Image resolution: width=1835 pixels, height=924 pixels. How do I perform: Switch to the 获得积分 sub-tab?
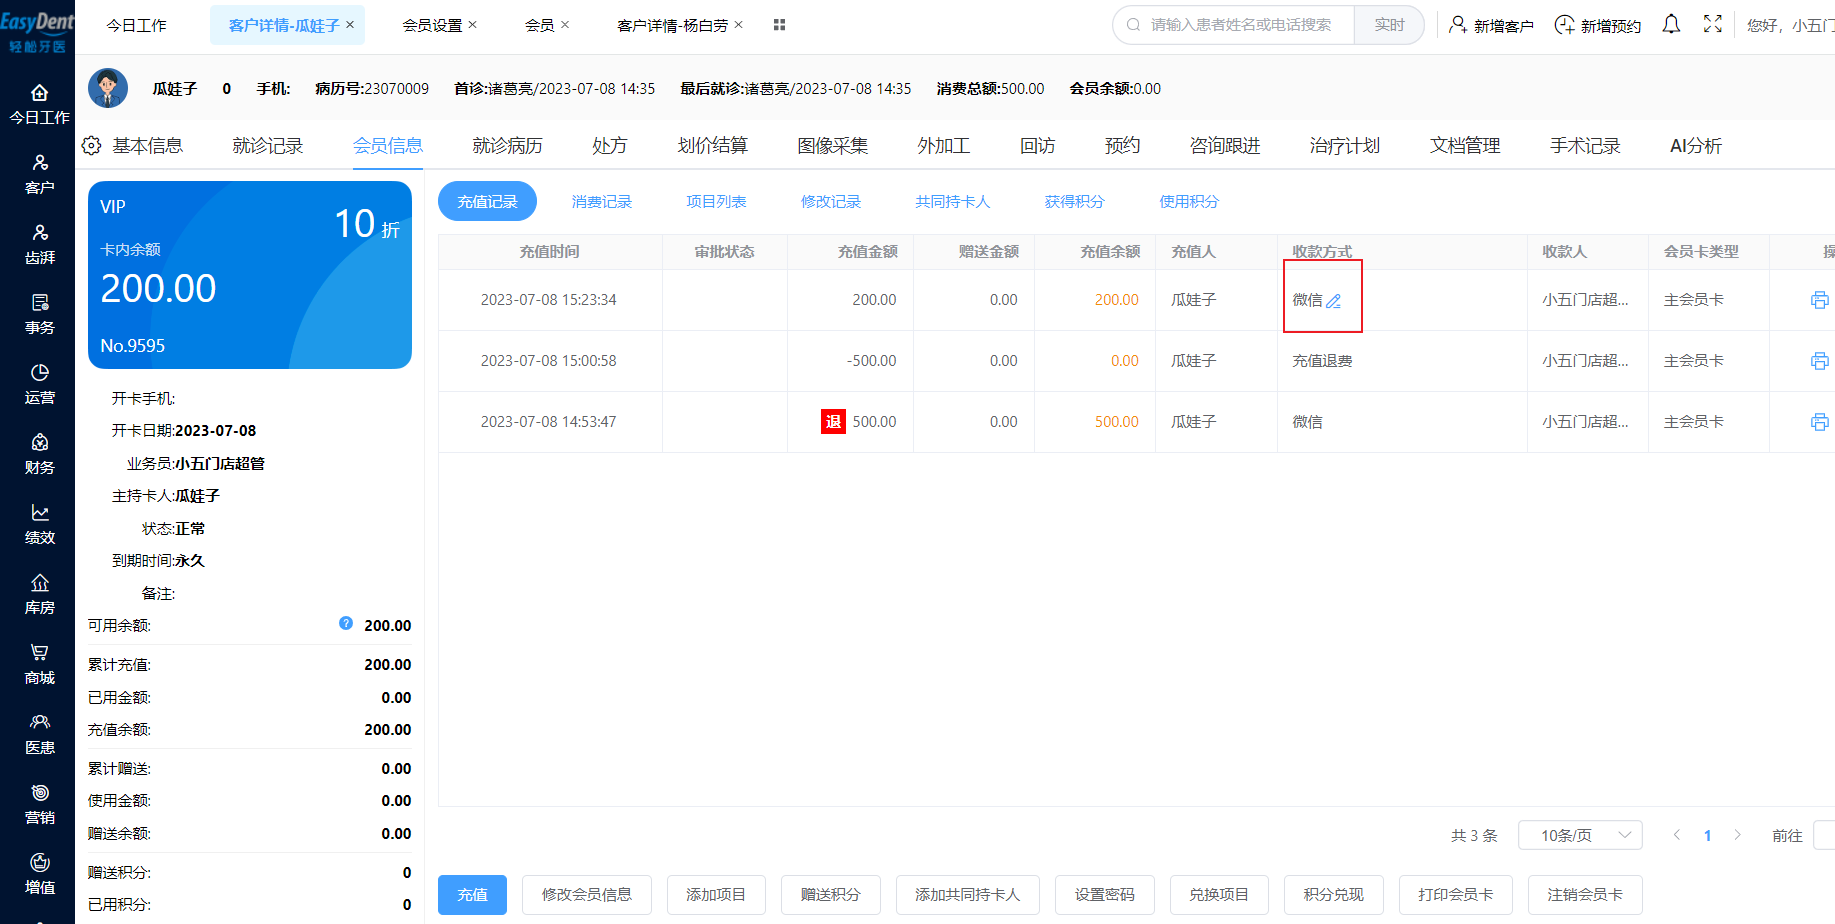[1075, 202]
